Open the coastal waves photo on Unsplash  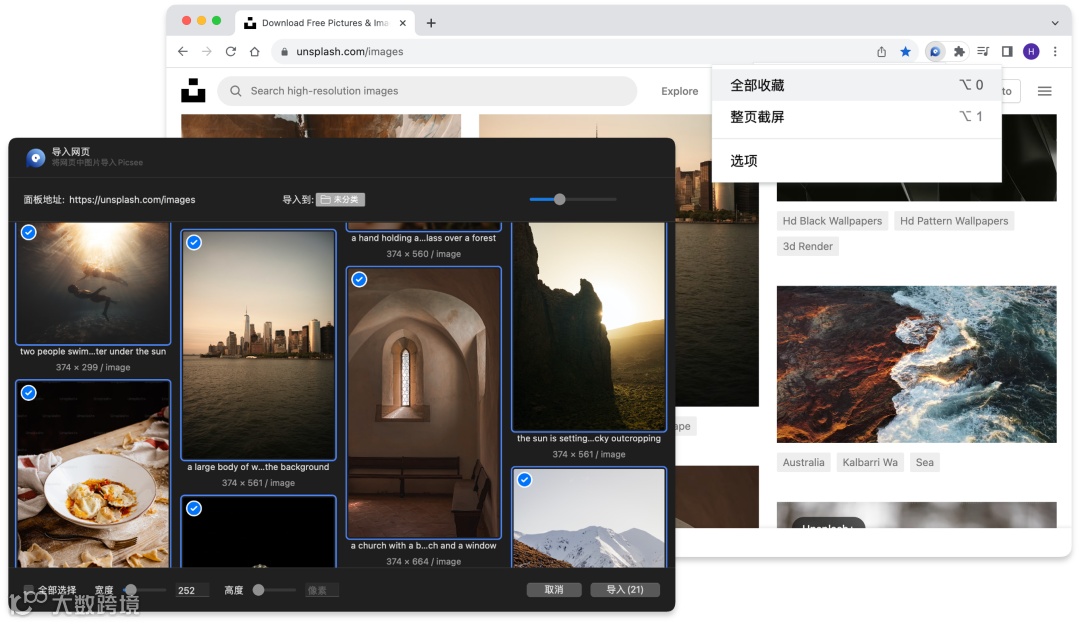tap(916, 364)
